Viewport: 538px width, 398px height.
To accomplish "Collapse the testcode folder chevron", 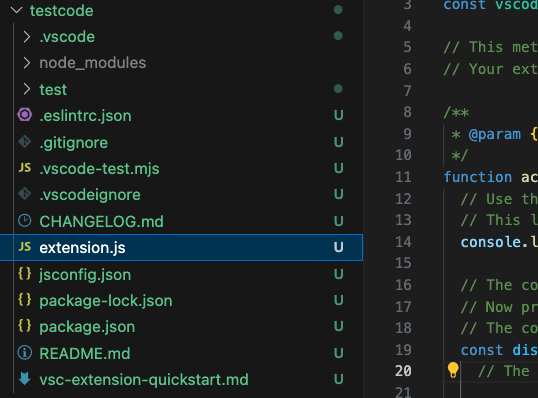I will [16, 11].
